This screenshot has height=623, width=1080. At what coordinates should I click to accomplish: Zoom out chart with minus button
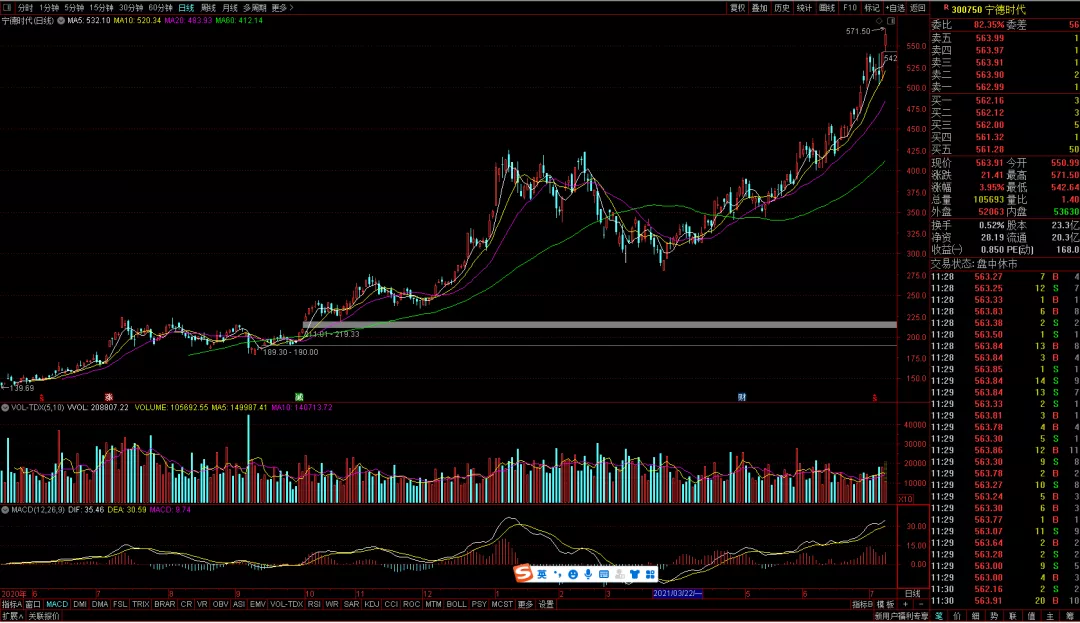point(921,604)
